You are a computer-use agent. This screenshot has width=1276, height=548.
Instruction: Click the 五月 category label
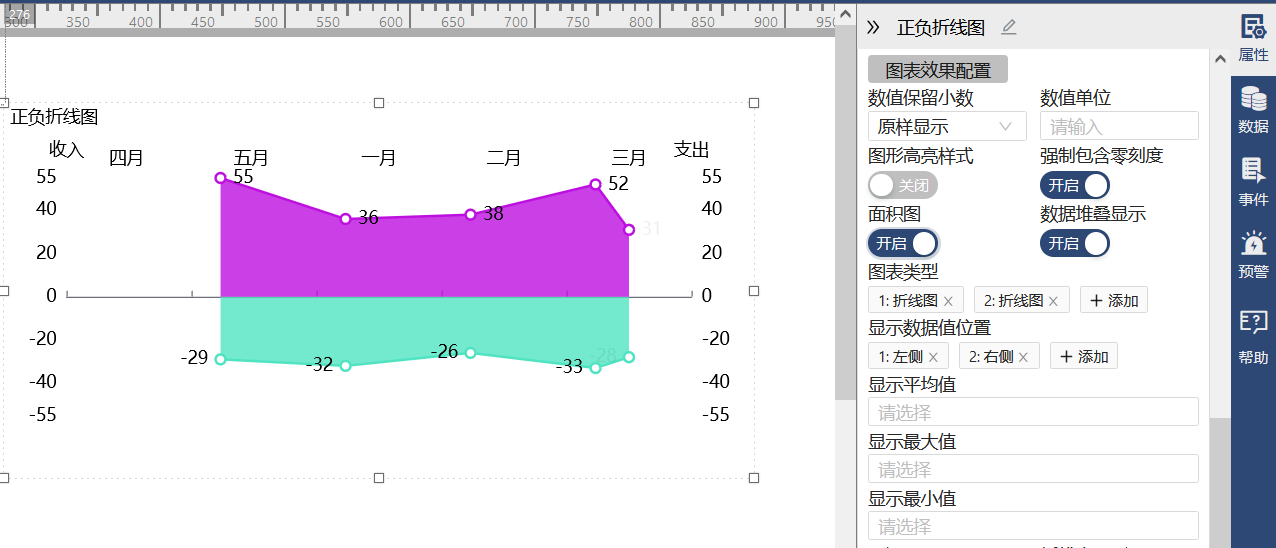(251, 157)
